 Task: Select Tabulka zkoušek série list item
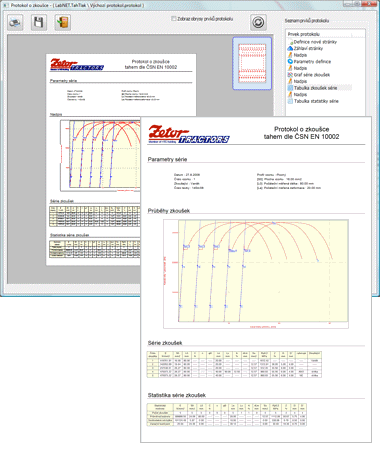point(315,88)
